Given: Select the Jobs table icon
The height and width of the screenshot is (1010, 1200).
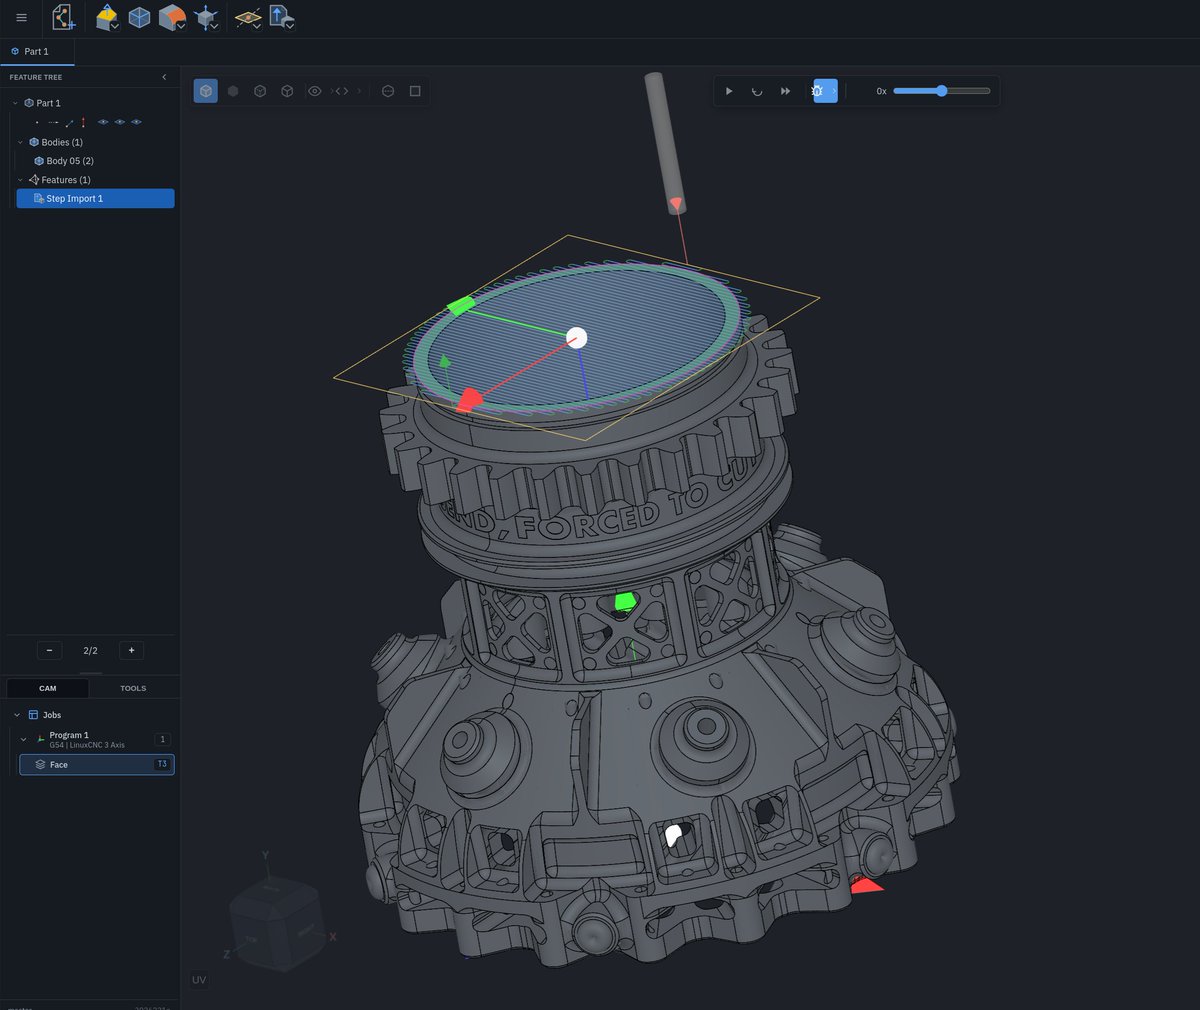Looking at the screenshot, I should (x=33, y=715).
